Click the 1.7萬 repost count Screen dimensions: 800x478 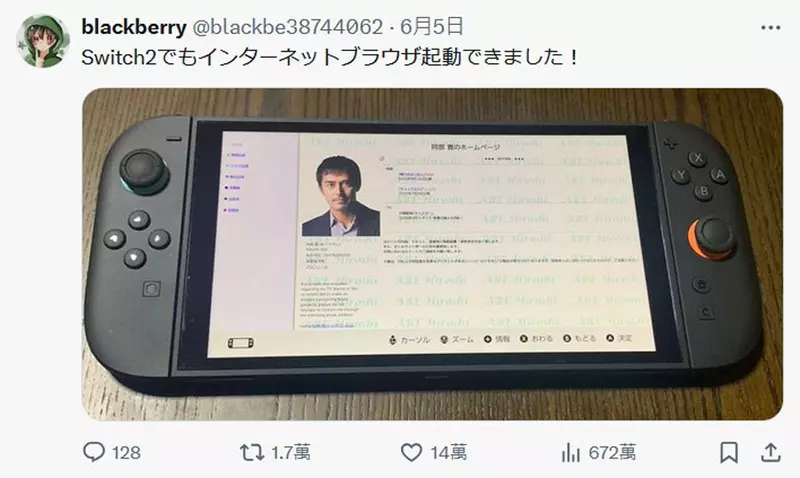[290, 452]
